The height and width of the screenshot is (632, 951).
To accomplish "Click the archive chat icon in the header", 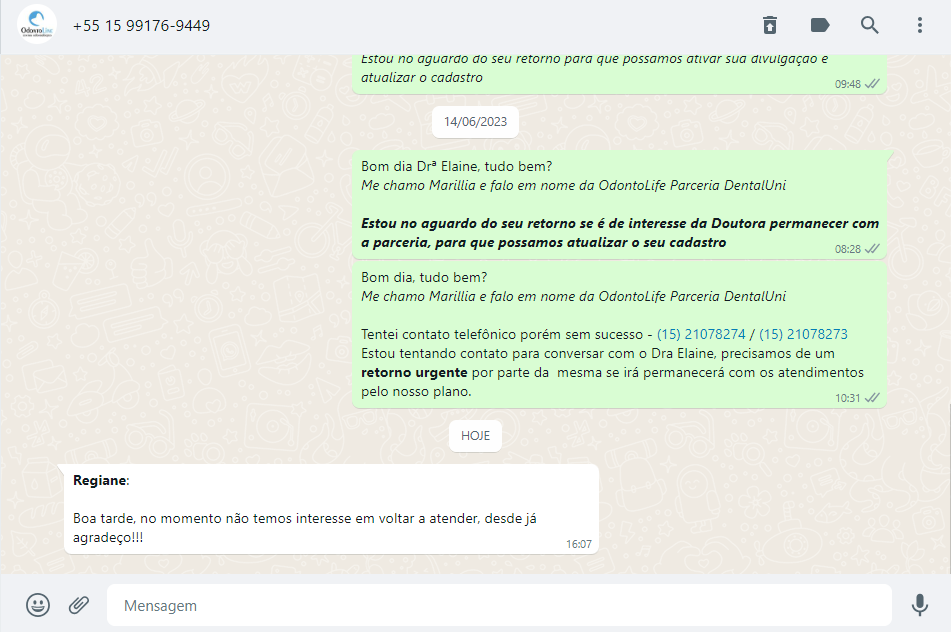I will [770, 25].
